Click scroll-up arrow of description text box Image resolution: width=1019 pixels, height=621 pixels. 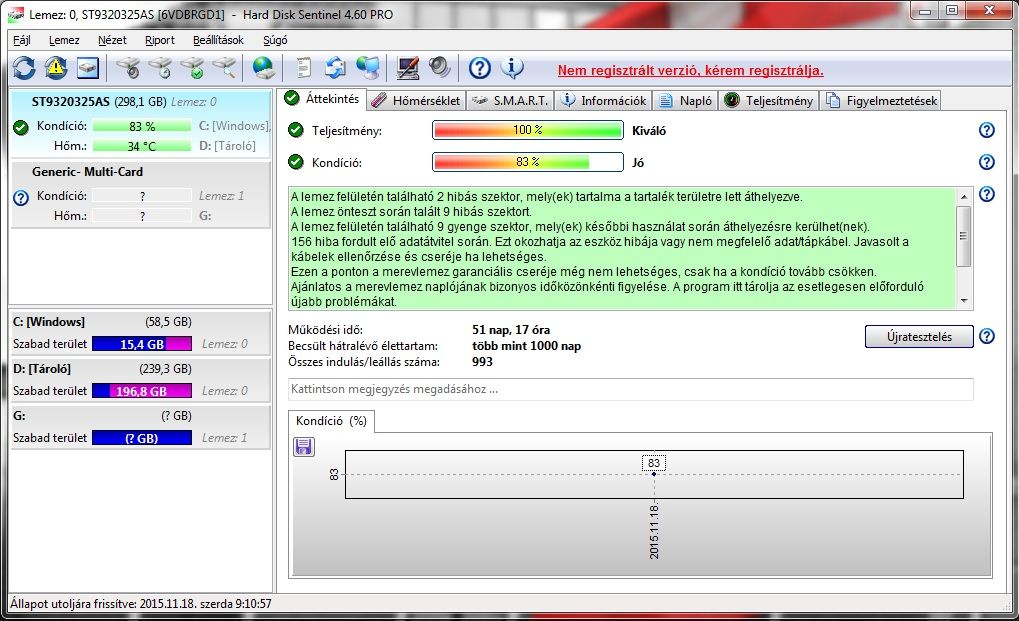click(964, 196)
